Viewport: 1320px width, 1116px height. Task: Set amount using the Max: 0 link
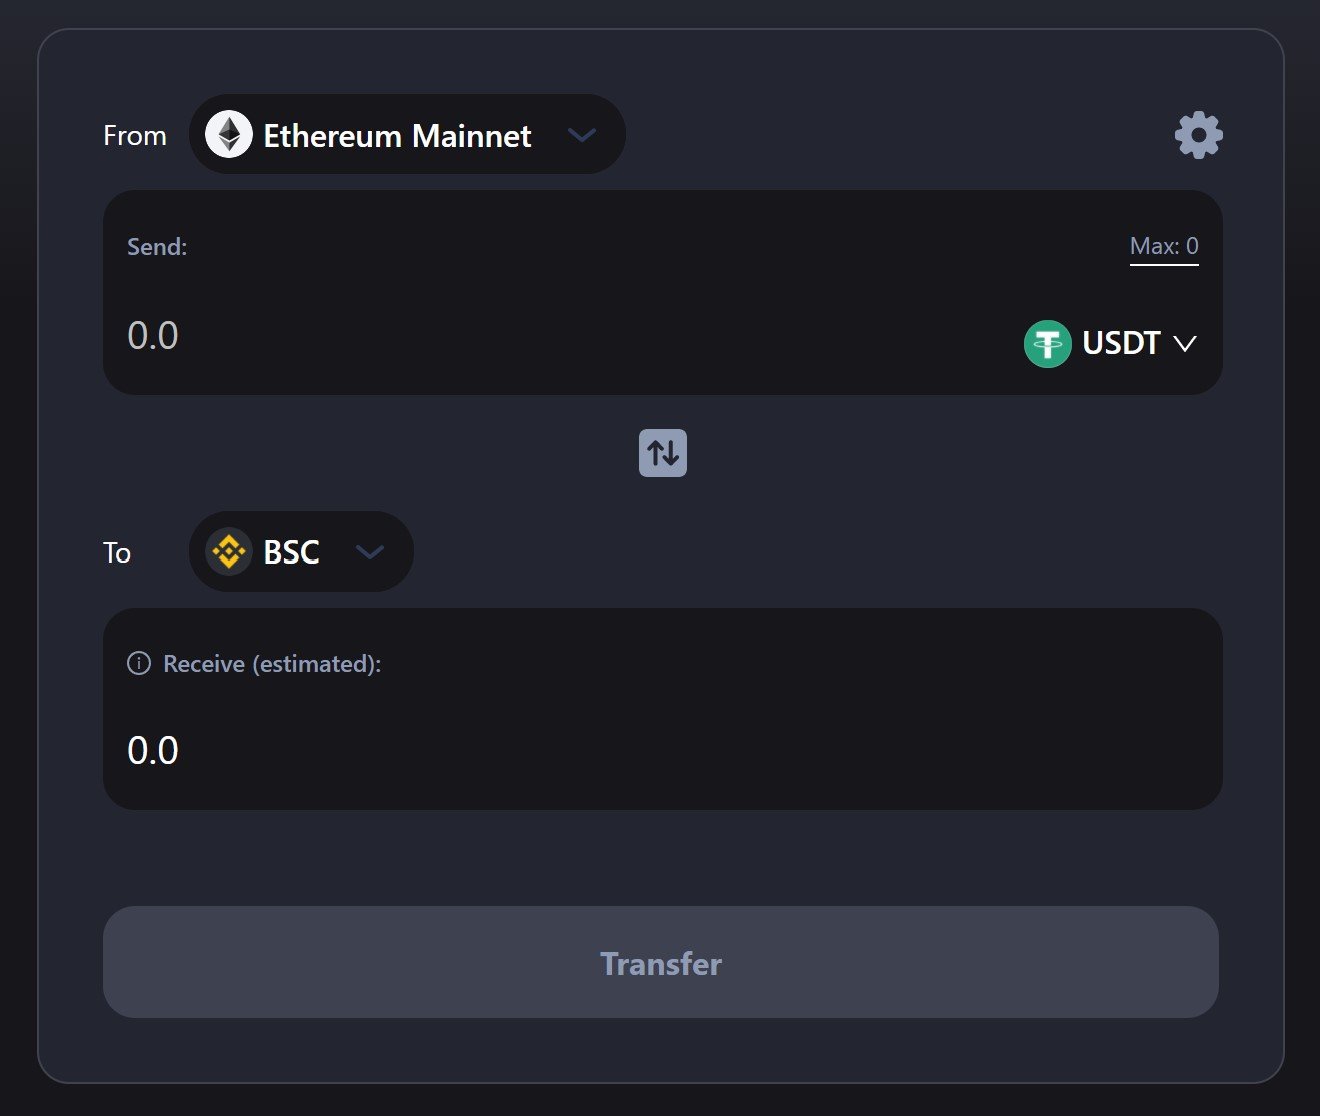tap(1163, 247)
